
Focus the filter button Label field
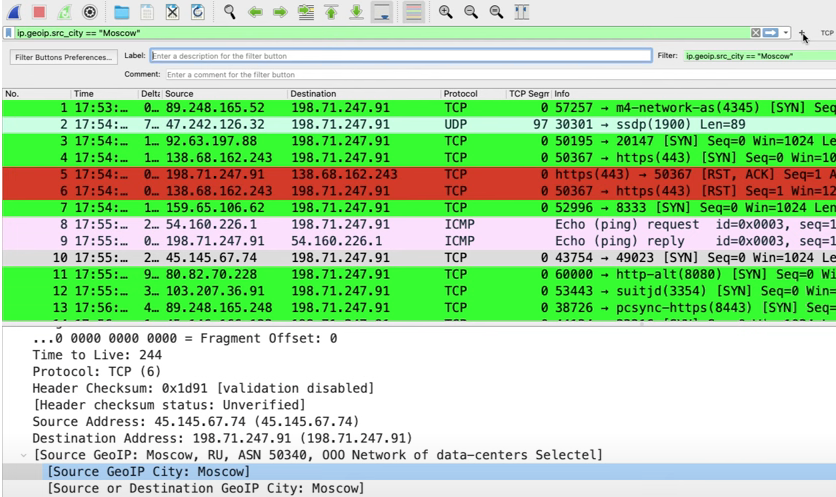401,55
